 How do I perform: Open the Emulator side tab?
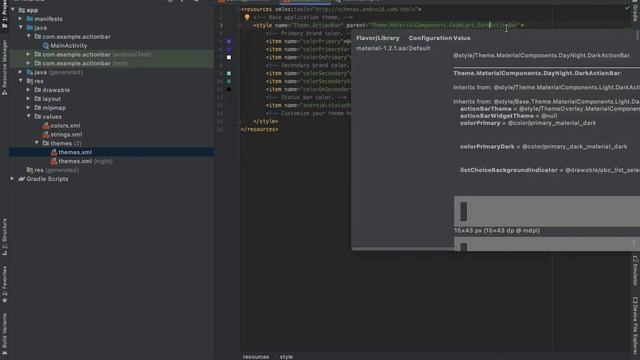635,271
